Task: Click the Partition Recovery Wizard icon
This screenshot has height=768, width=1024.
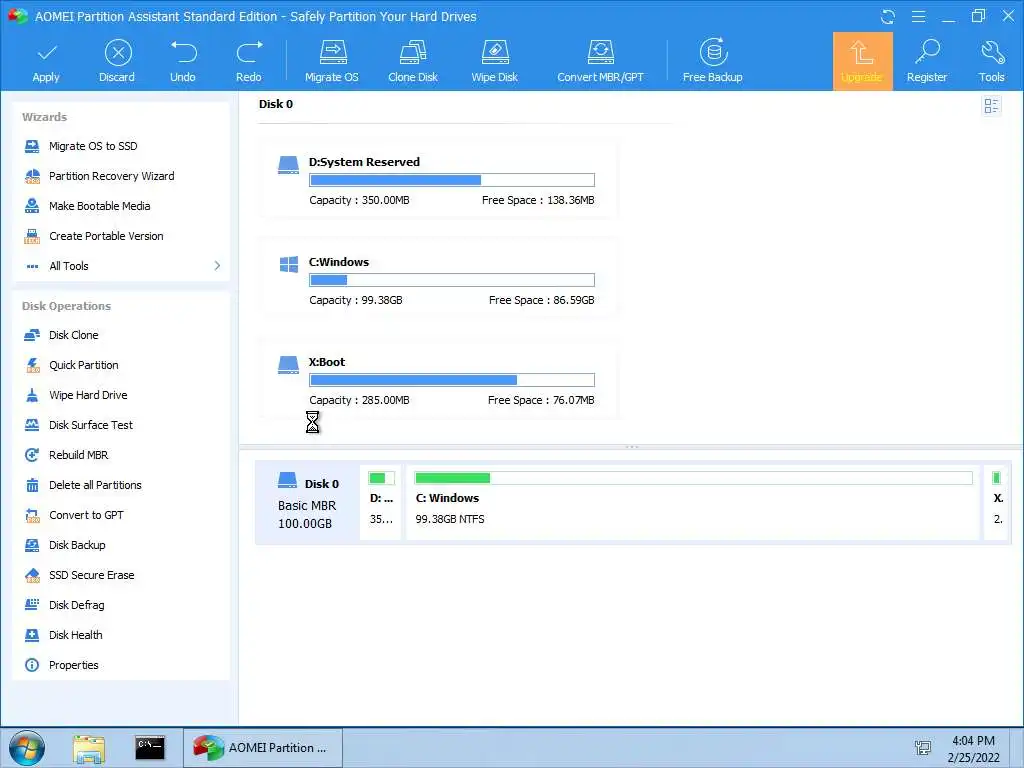Action: click(32, 176)
